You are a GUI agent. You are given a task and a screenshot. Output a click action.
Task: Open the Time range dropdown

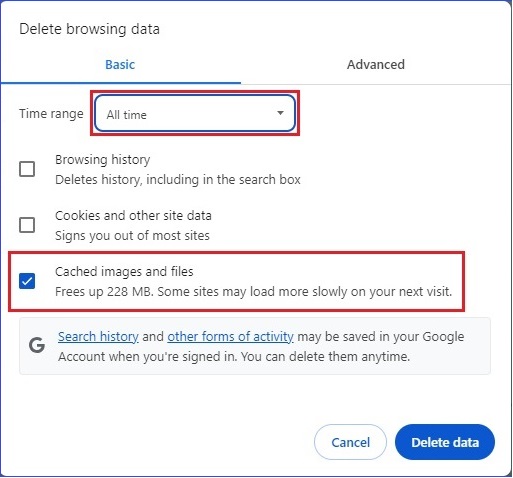tap(195, 113)
